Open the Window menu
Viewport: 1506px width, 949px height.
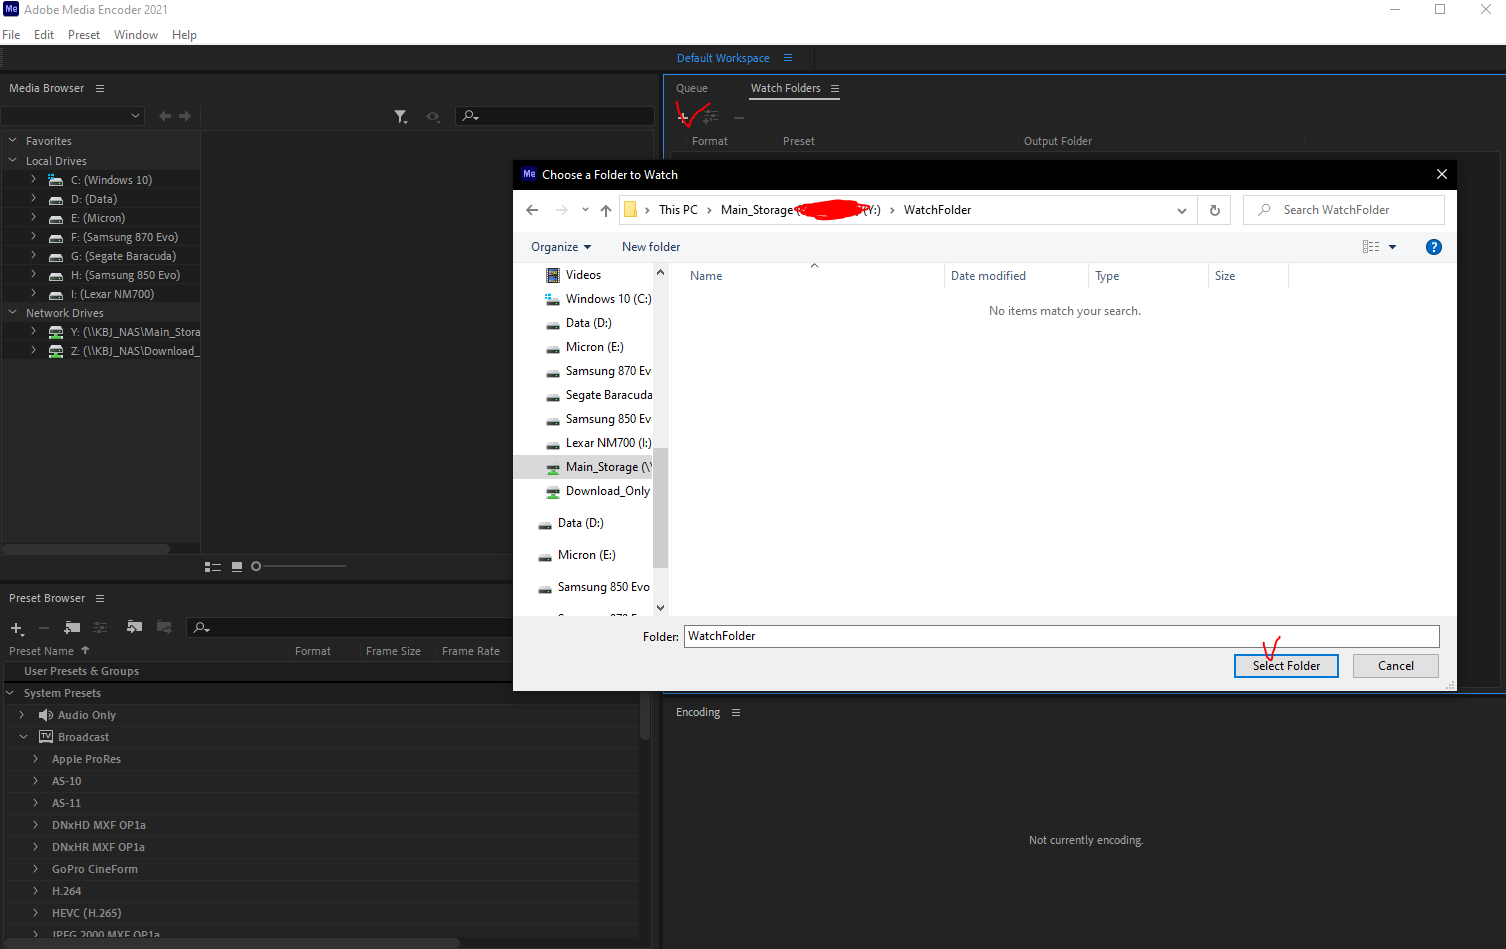click(136, 35)
